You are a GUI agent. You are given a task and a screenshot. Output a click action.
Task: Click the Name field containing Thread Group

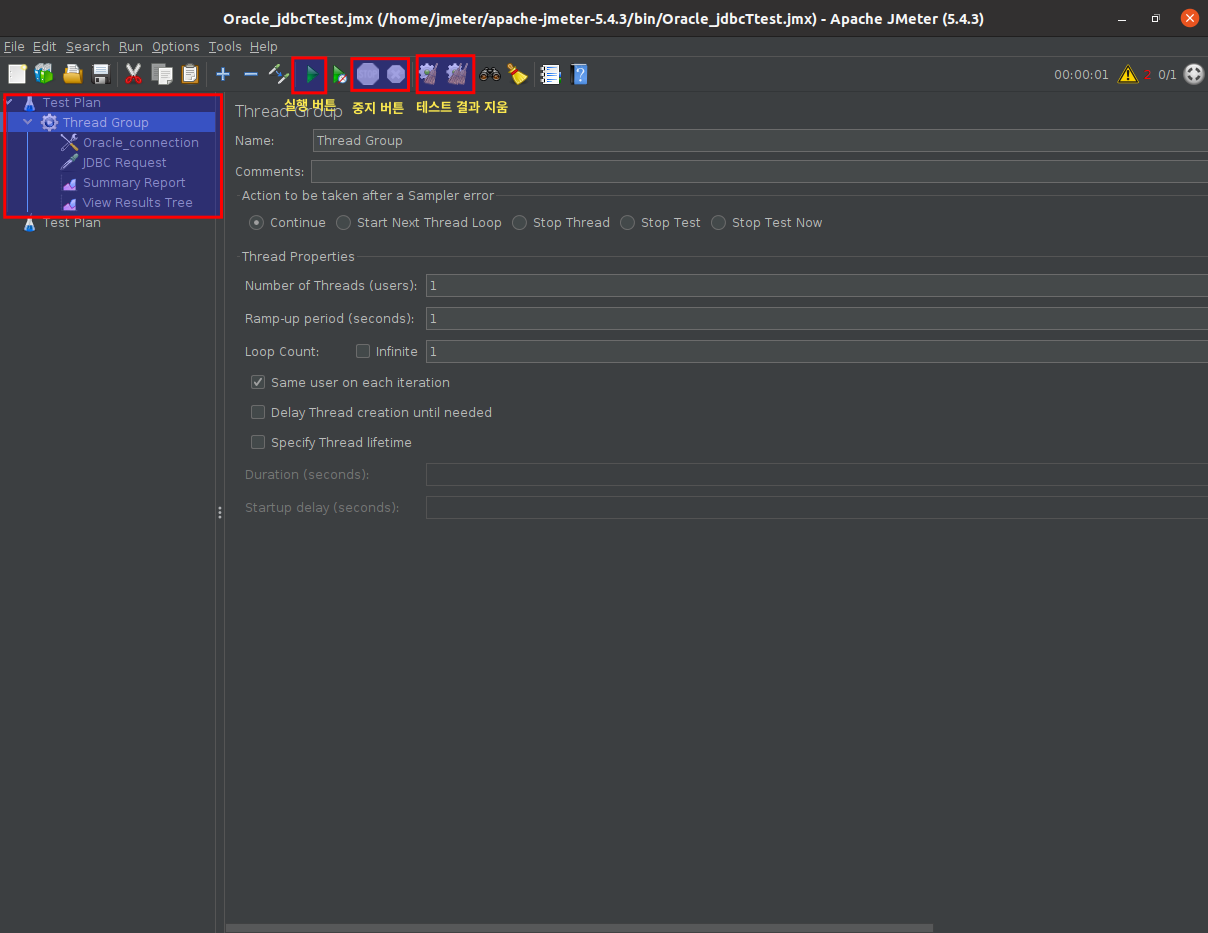pyautogui.click(x=760, y=140)
